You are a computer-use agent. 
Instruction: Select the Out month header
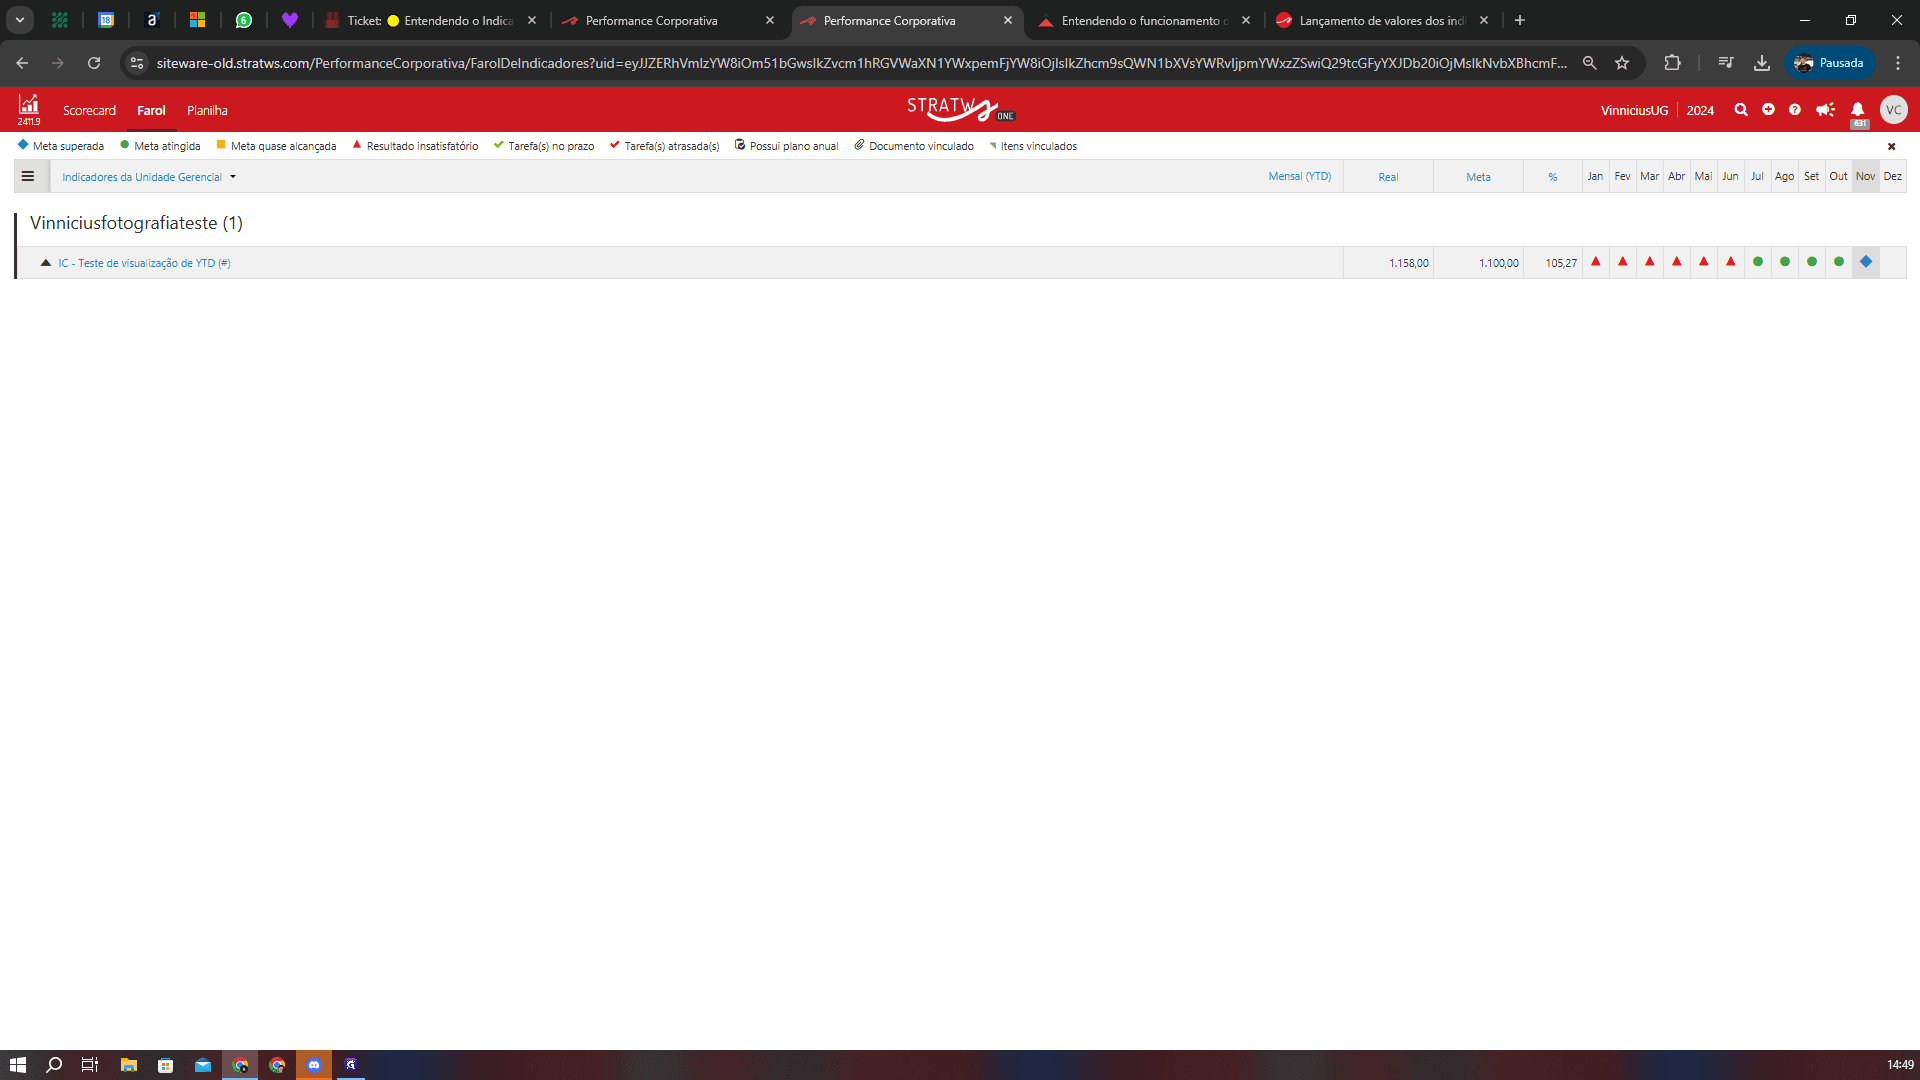1838,177
